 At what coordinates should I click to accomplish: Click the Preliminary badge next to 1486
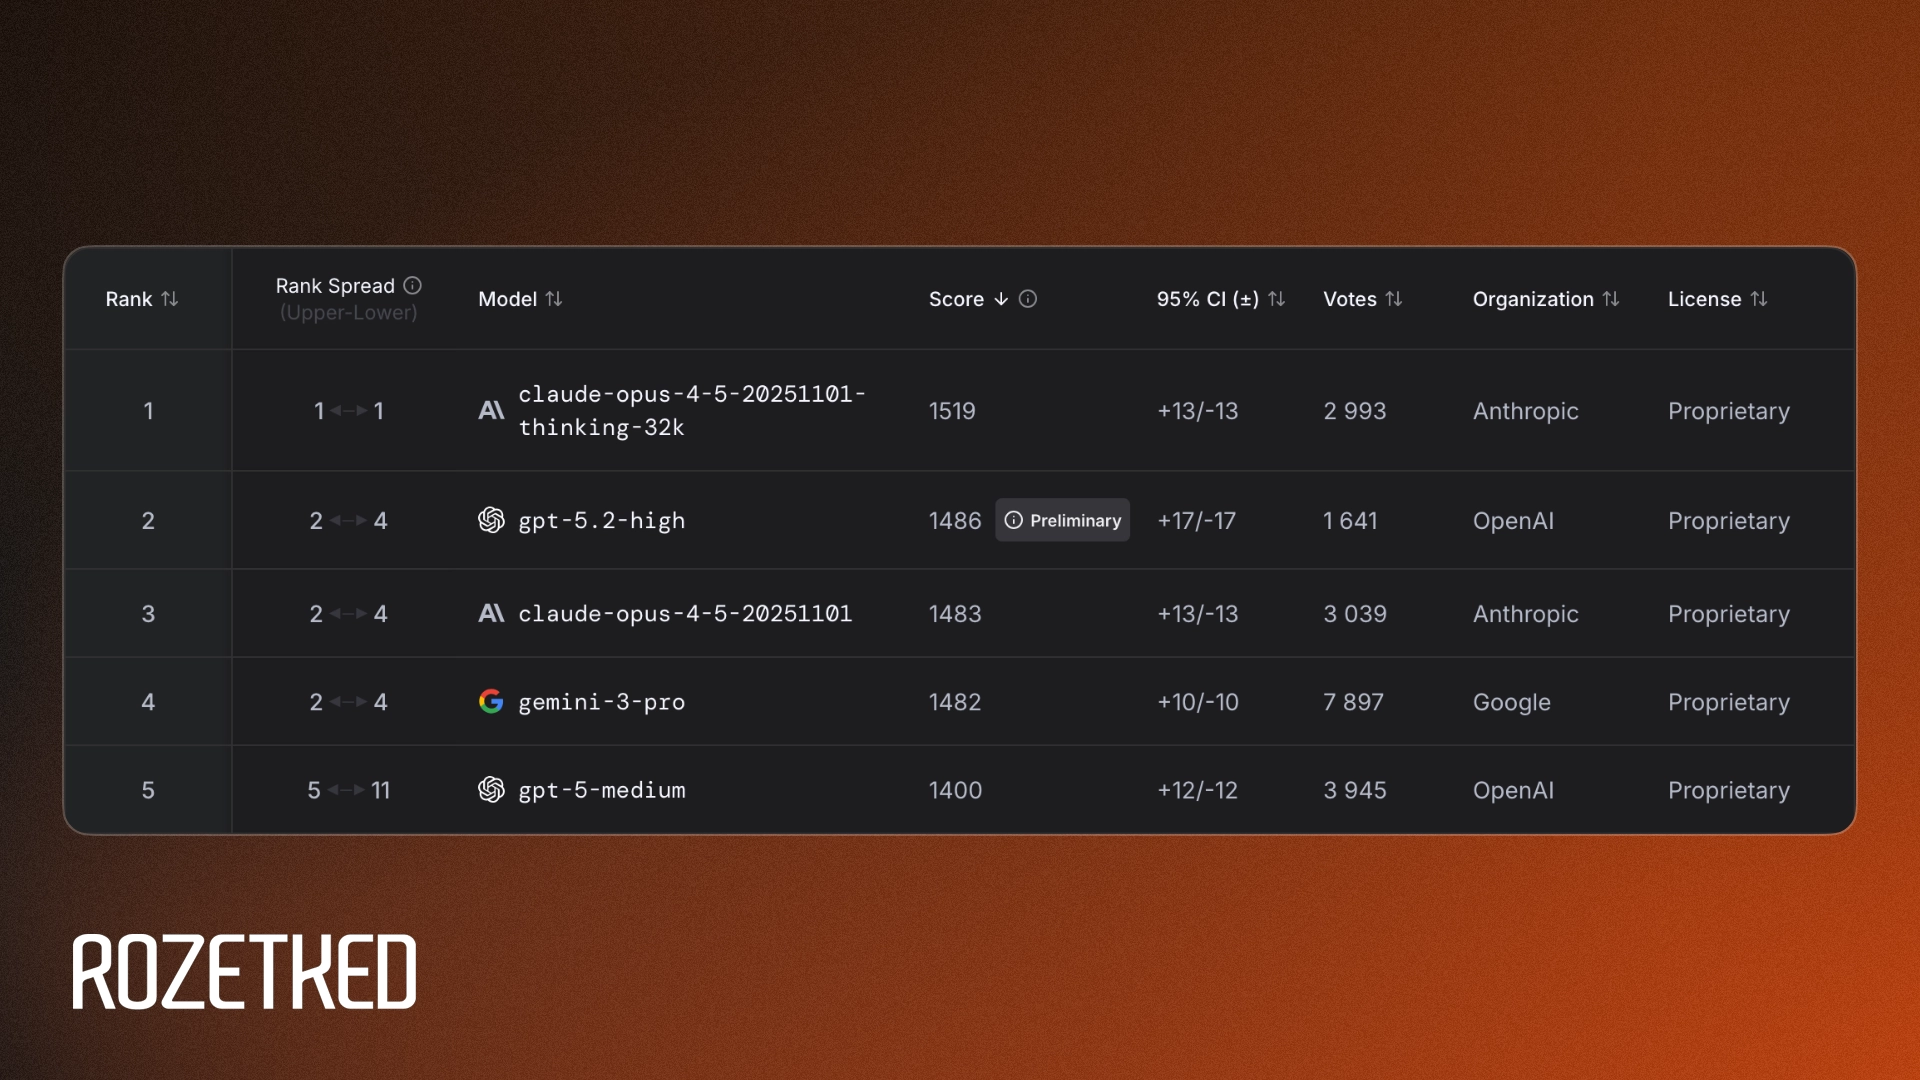click(x=1062, y=520)
